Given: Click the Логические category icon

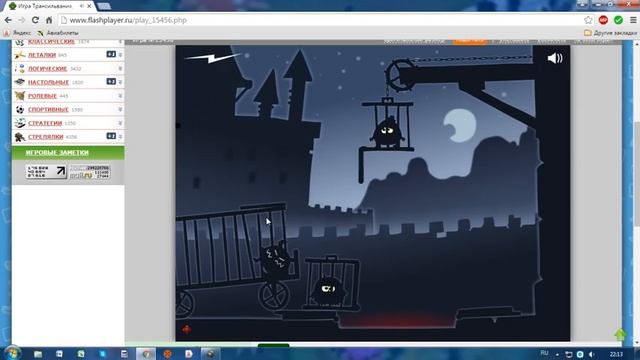Looking at the screenshot, I should click(20, 69).
